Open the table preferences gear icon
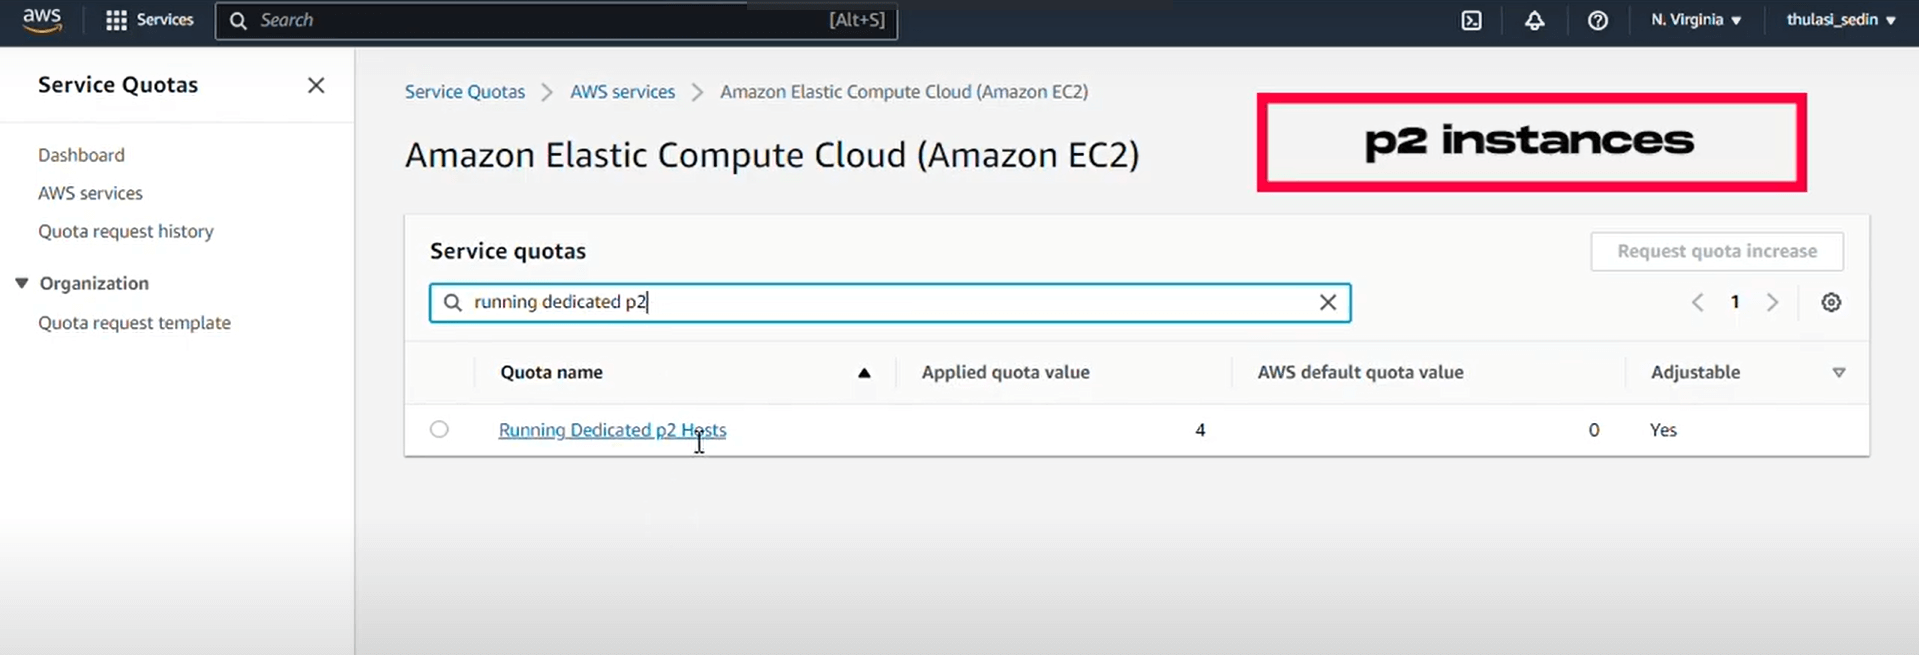1919x655 pixels. pos(1831,302)
